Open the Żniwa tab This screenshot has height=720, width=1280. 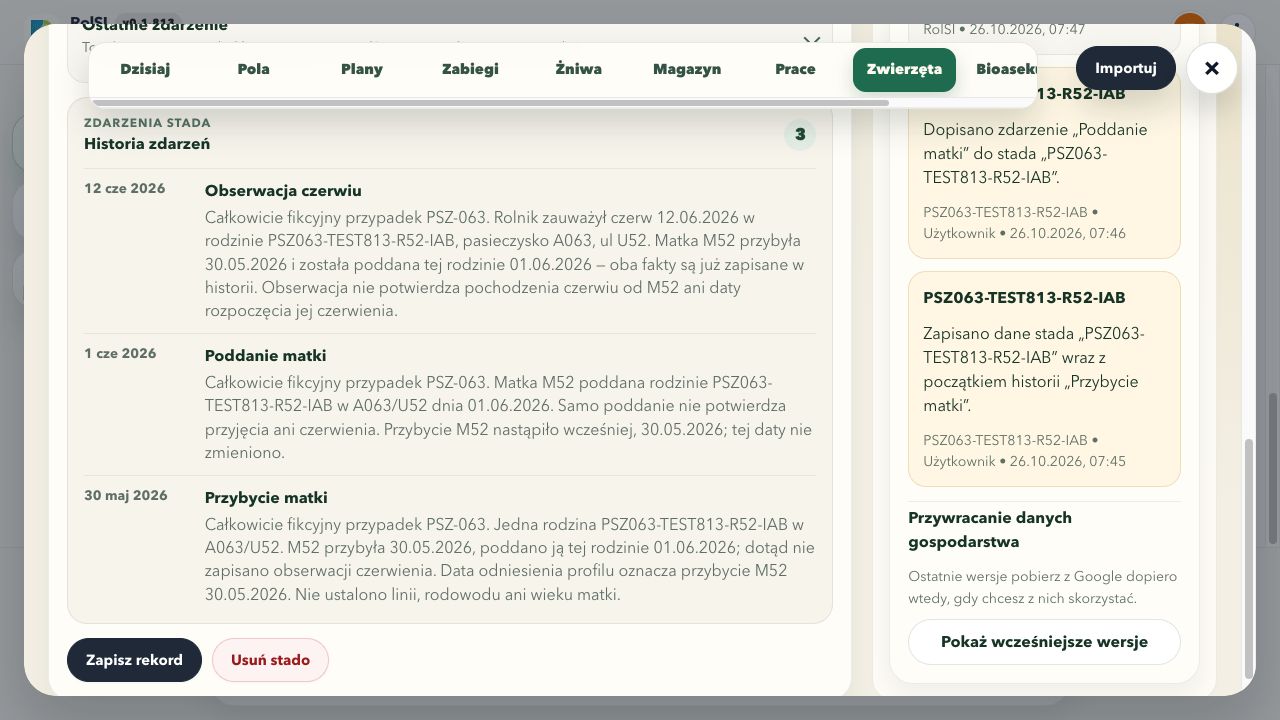pyautogui.click(x=579, y=69)
